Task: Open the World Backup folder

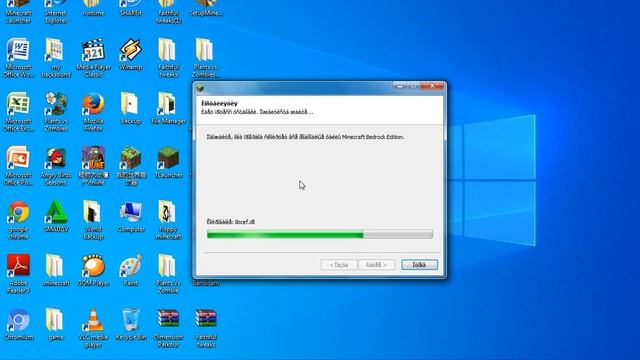Action: pyautogui.click(x=93, y=220)
